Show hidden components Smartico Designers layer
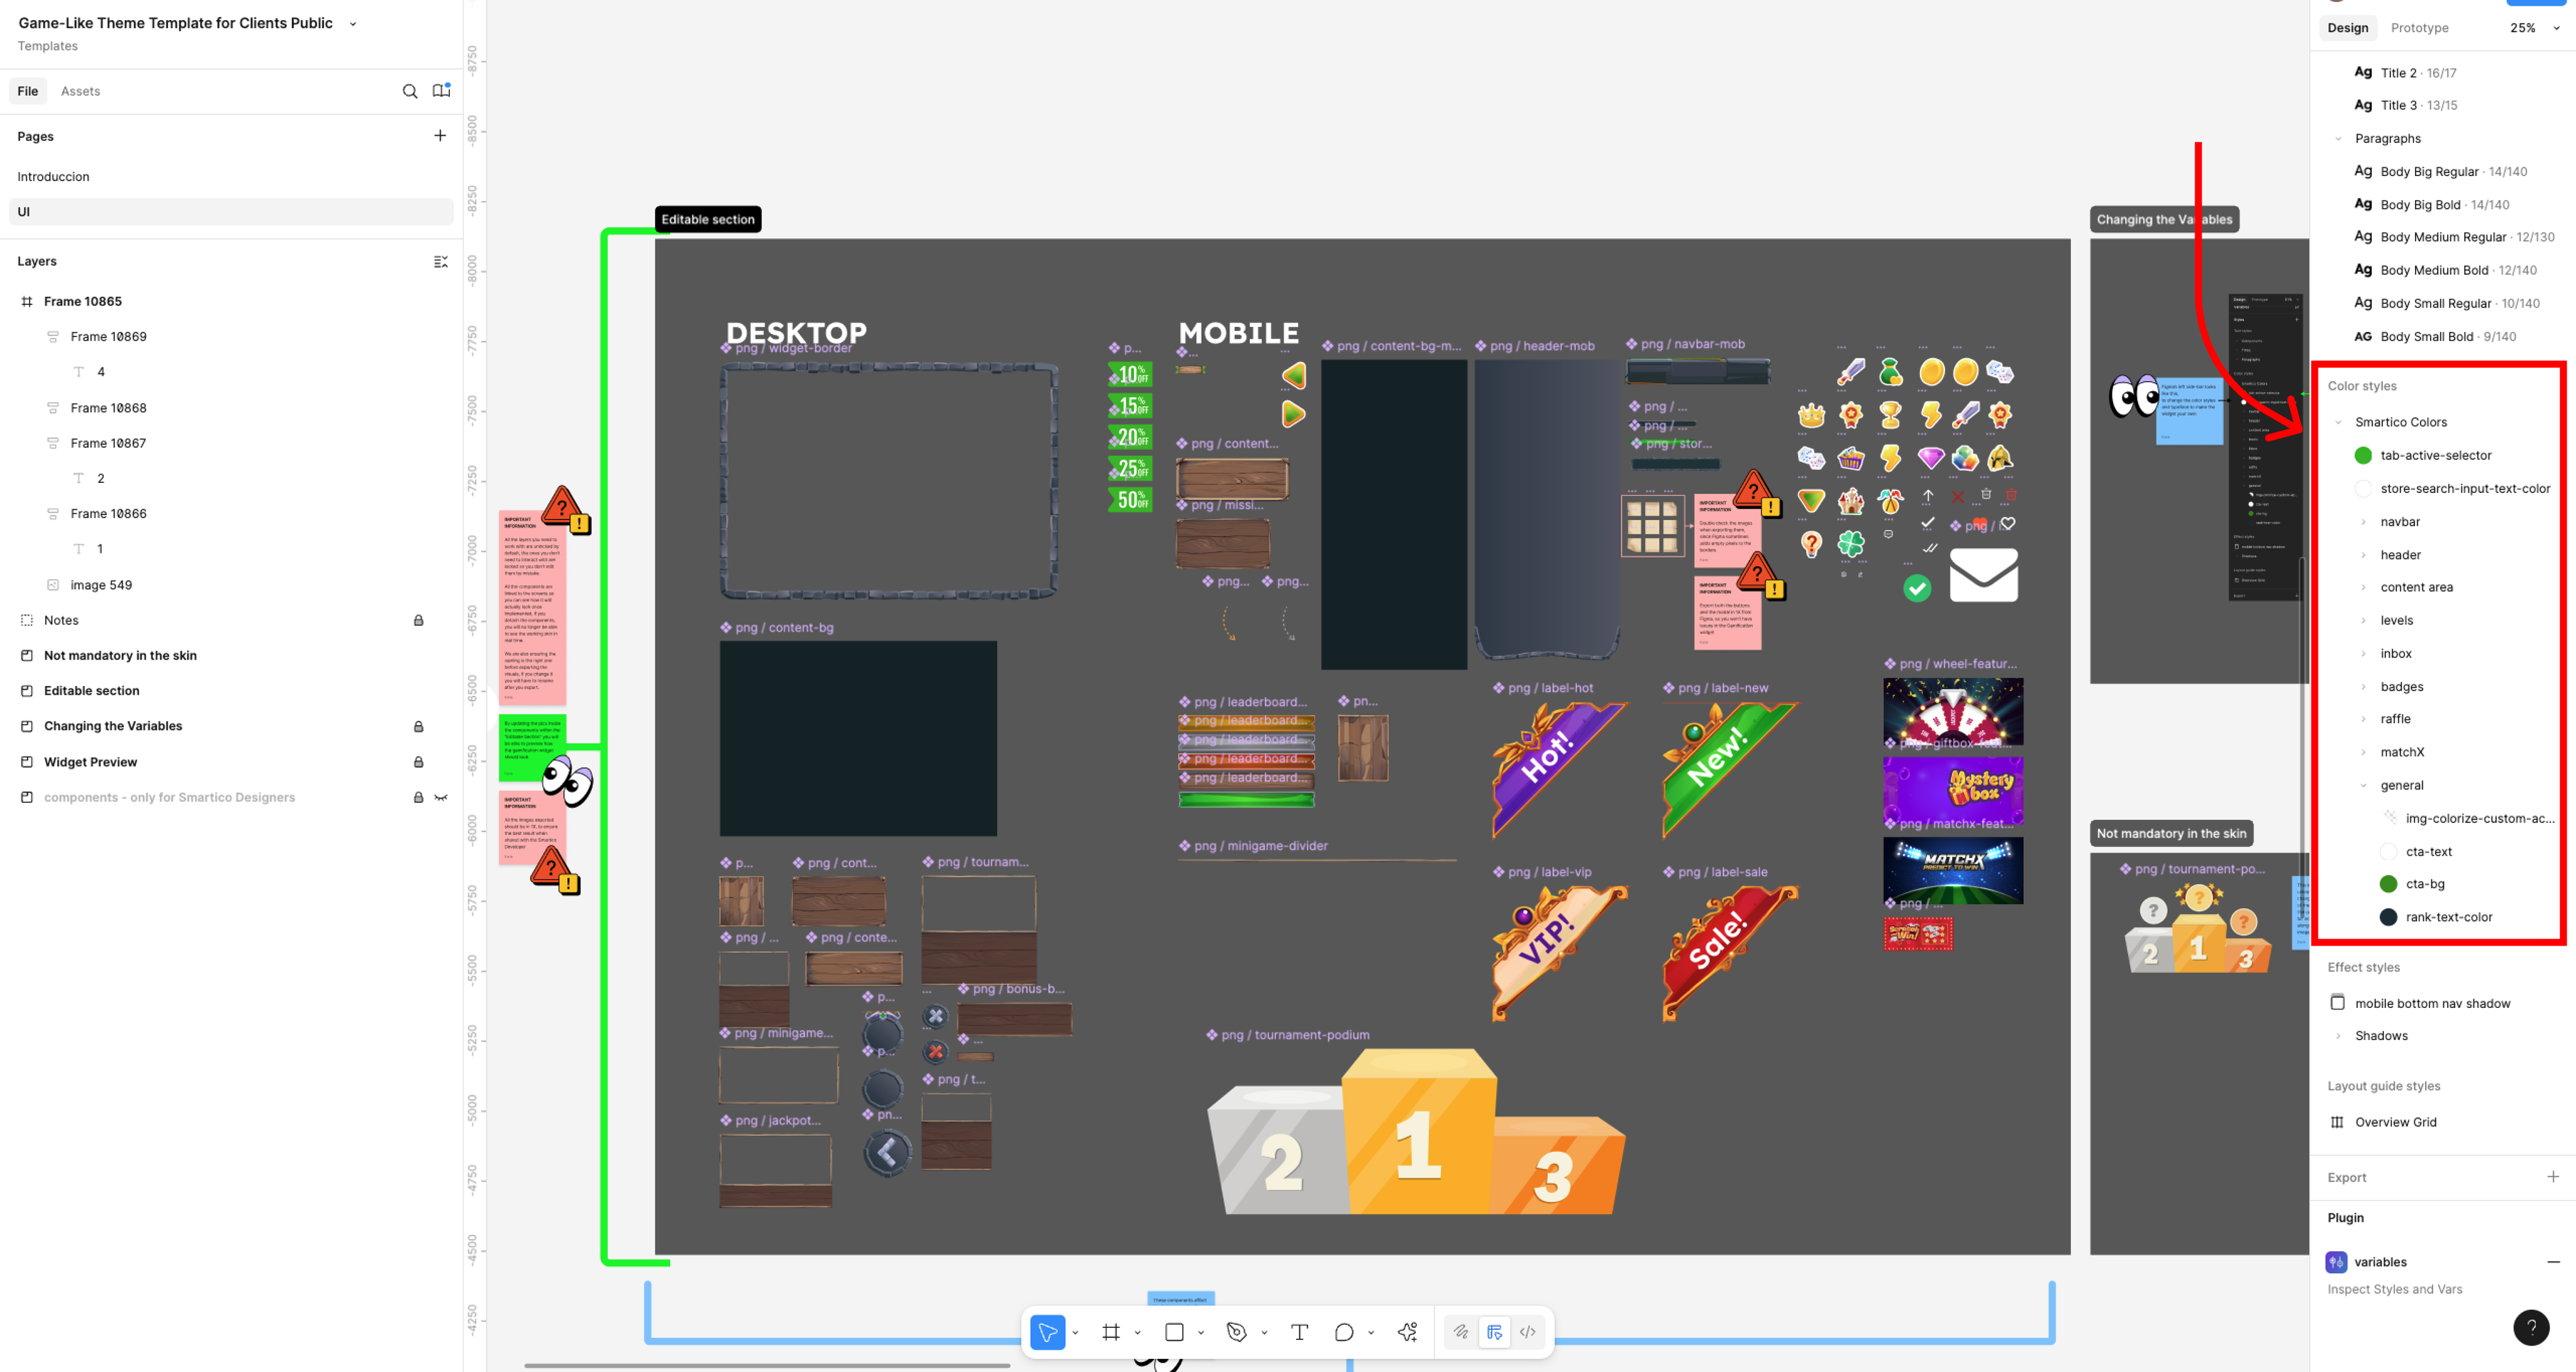Viewport: 2576px width, 1372px height. click(441, 797)
